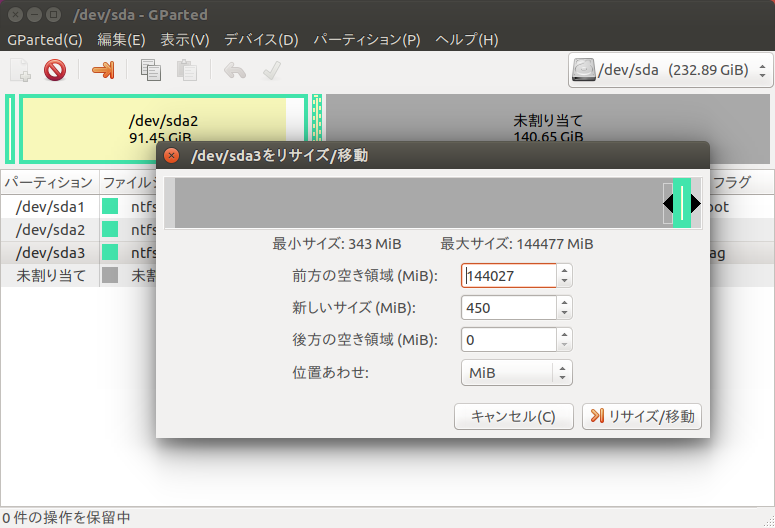
Task: Click the red Delete partition icon
Action: click(x=55, y=70)
